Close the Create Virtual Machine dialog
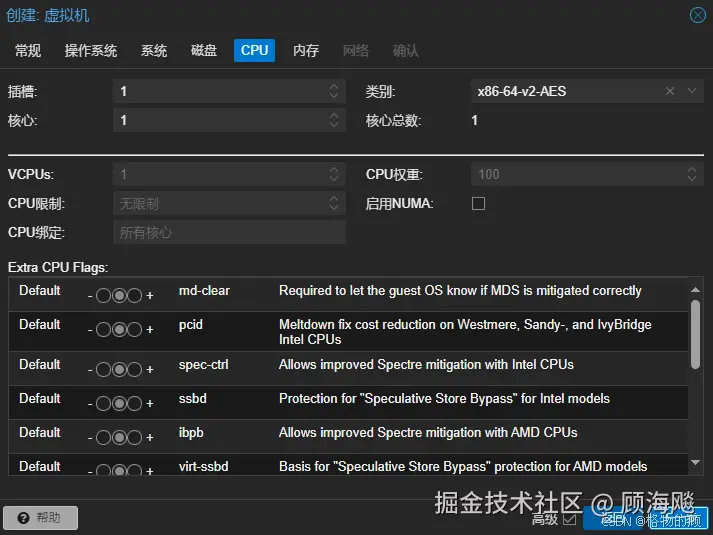 pos(698,15)
